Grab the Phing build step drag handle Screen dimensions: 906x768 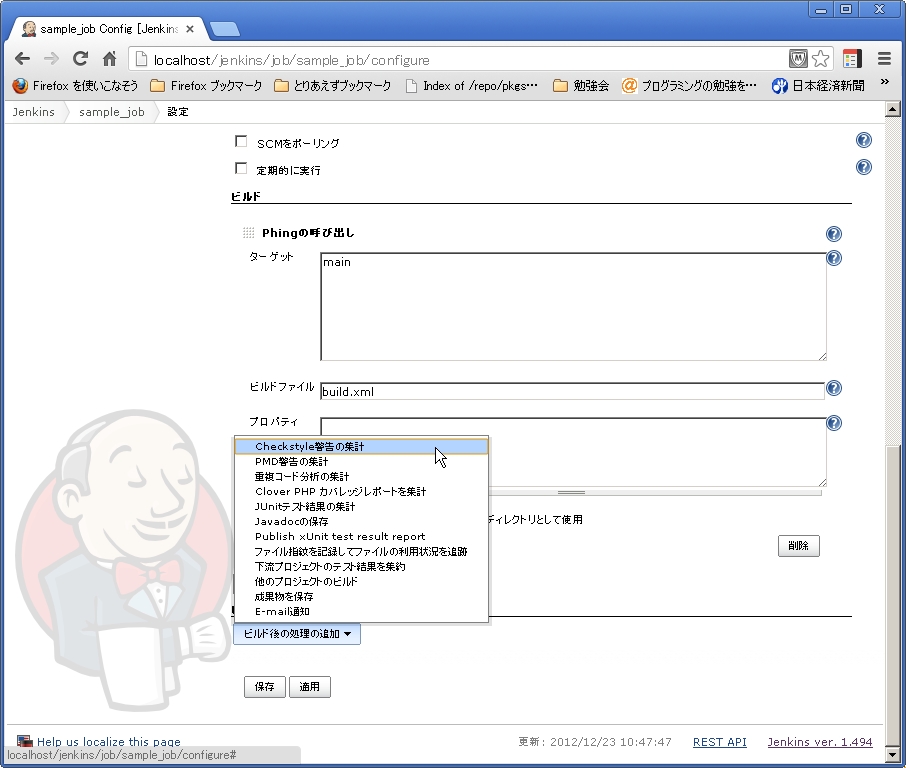tap(248, 233)
